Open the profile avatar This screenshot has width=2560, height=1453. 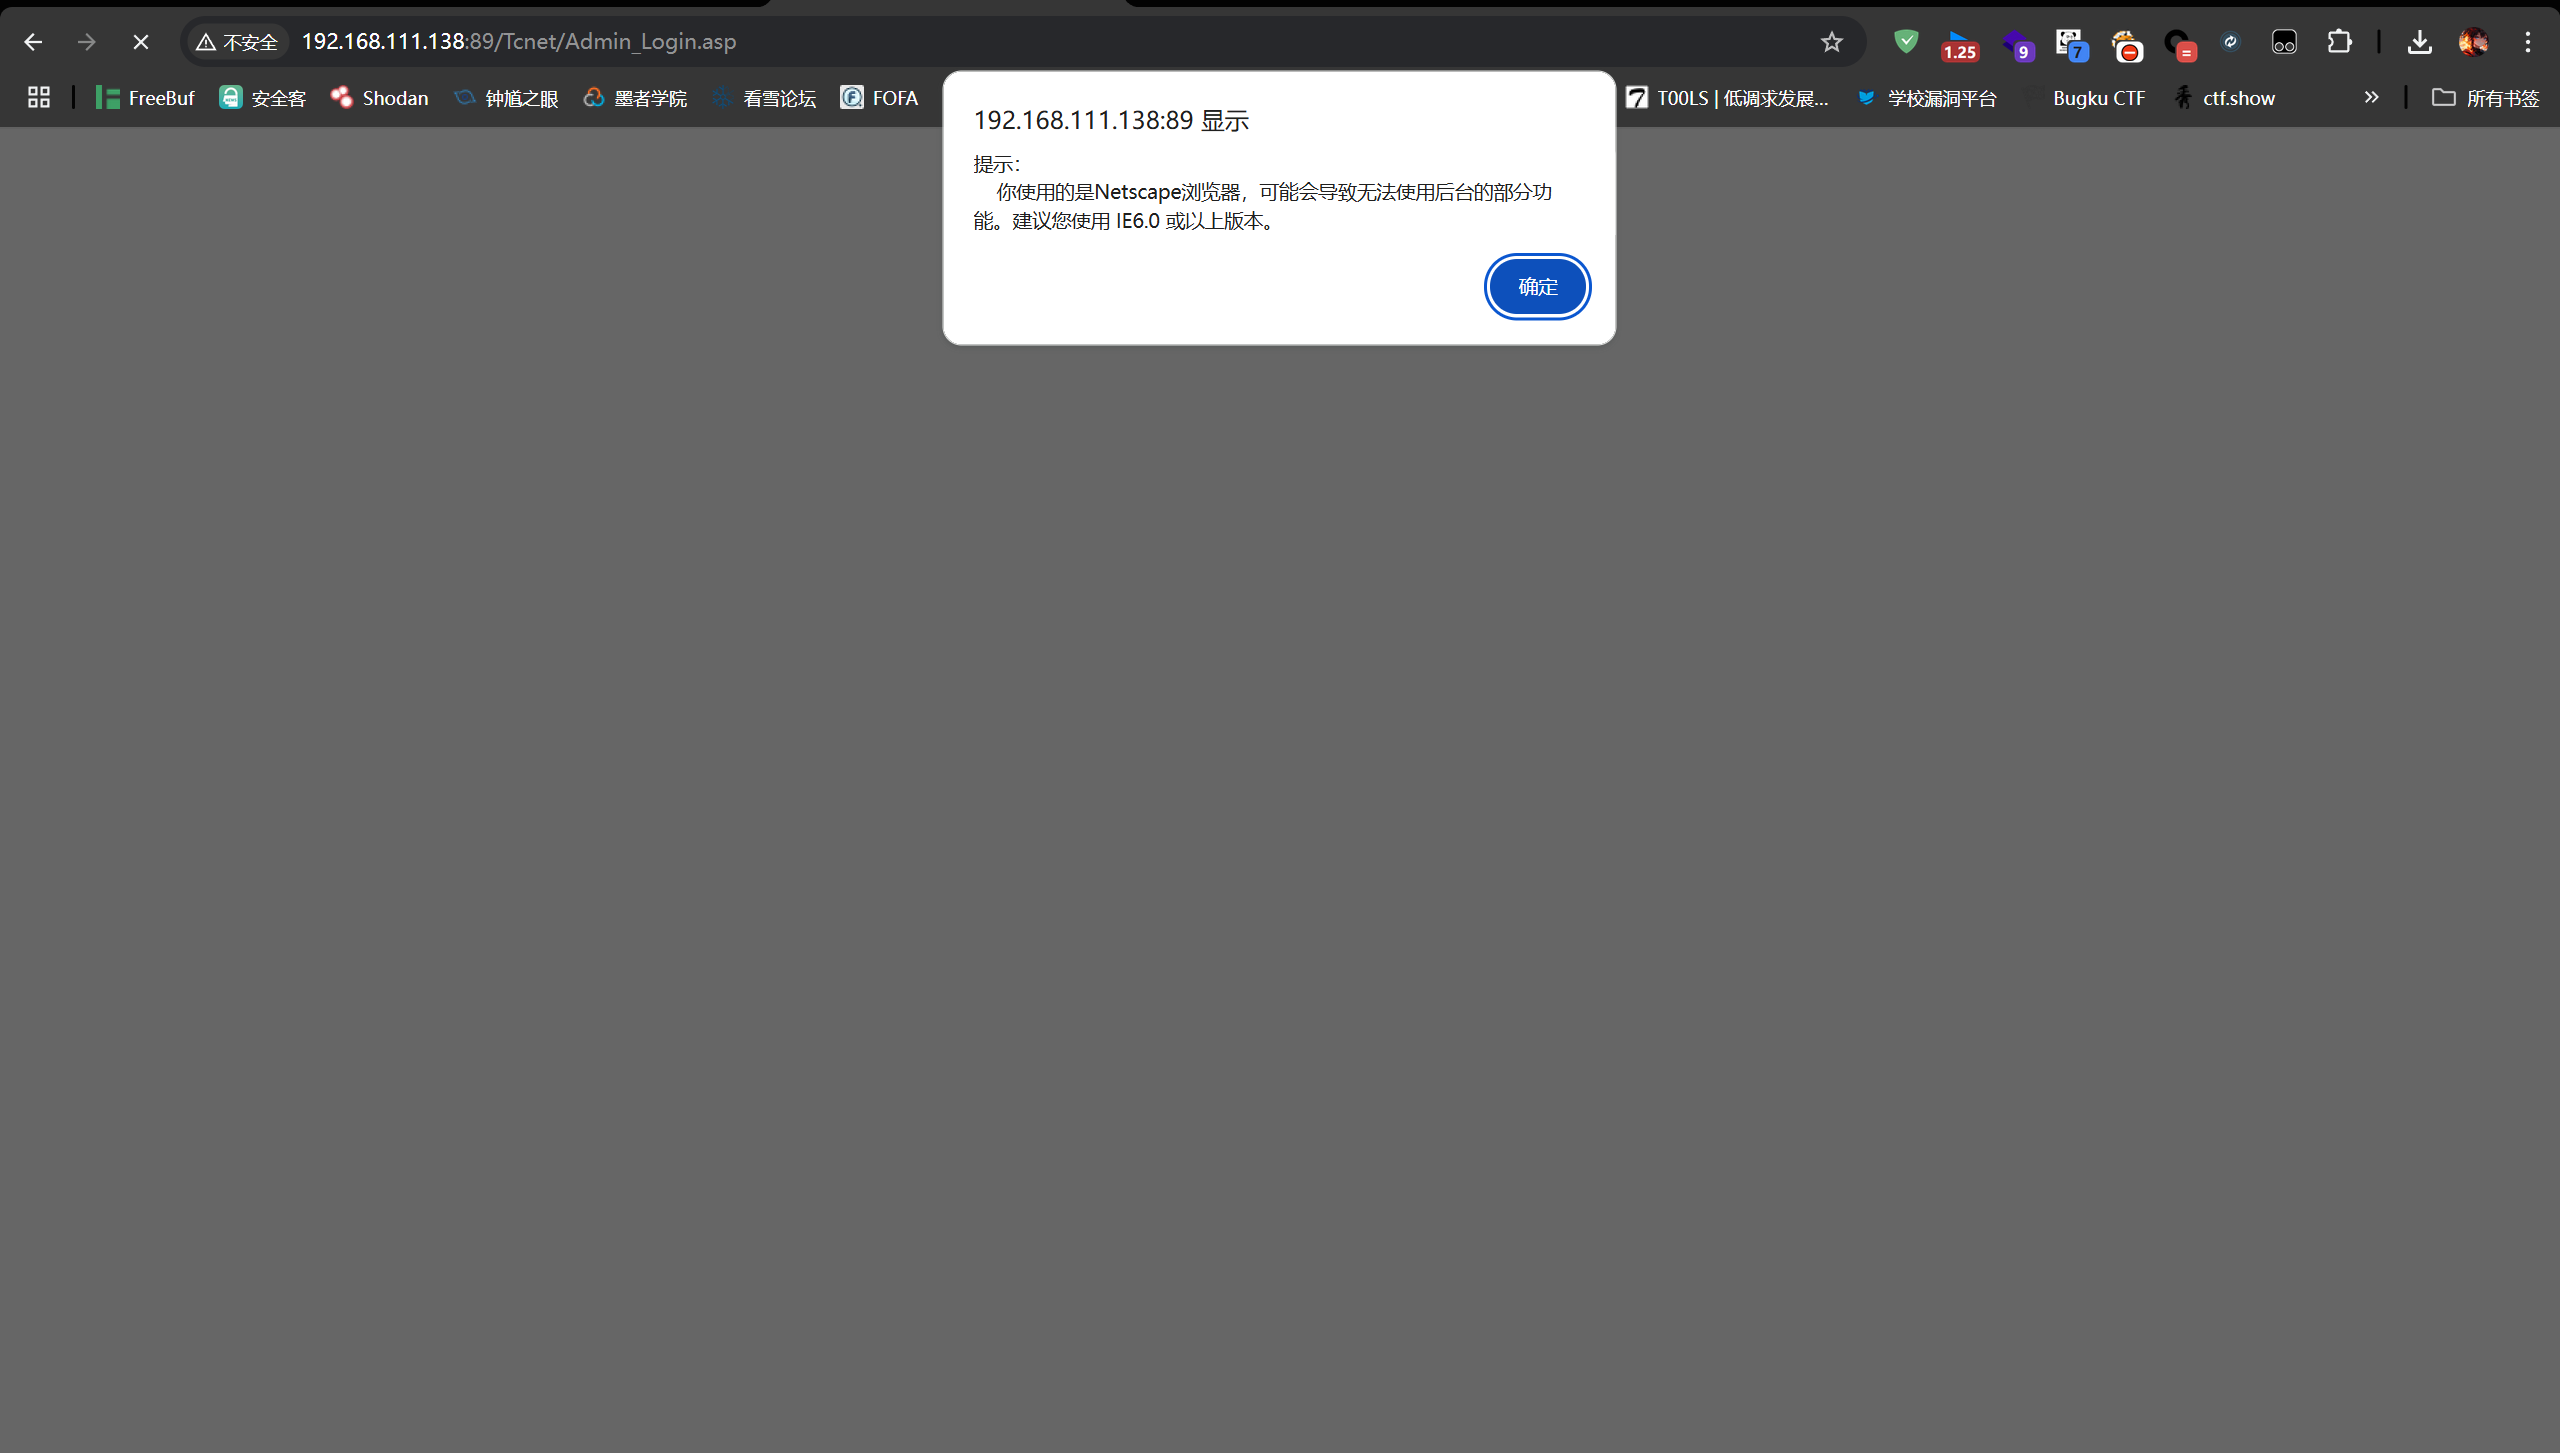pyautogui.click(x=2473, y=42)
